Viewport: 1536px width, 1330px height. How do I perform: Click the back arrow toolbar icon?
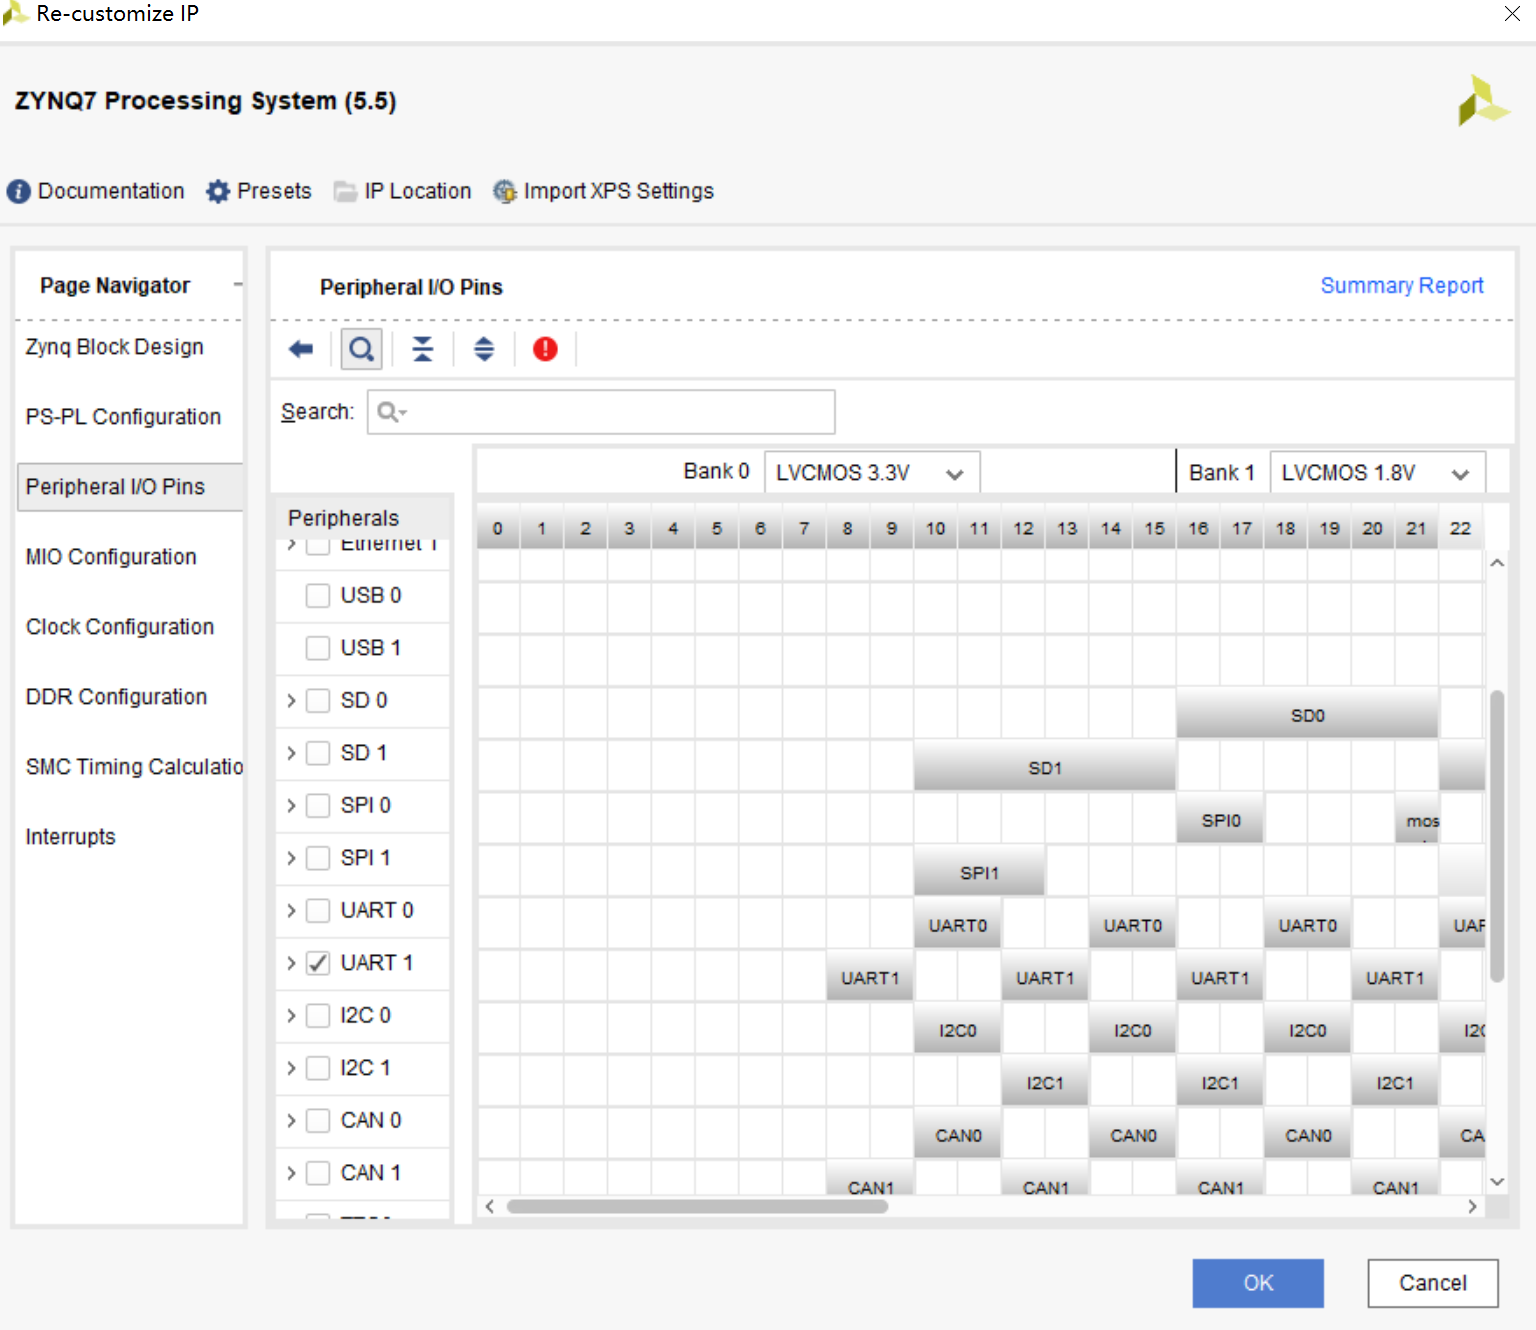[x=300, y=349]
